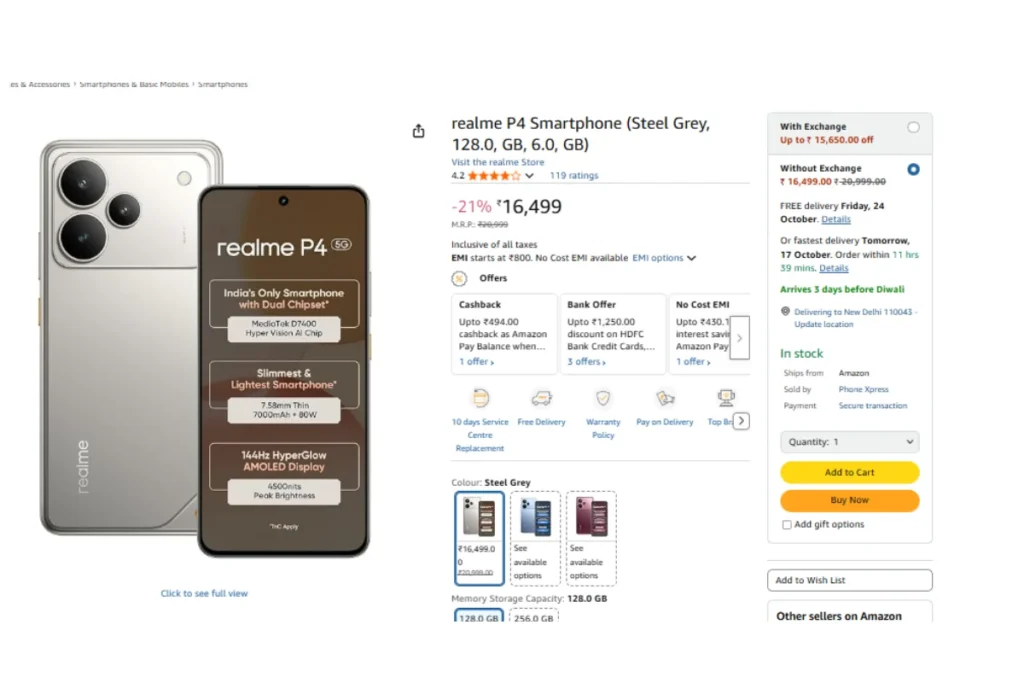Select the Without Exchange radio option
The width and height of the screenshot is (1024, 683).
point(913,169)
